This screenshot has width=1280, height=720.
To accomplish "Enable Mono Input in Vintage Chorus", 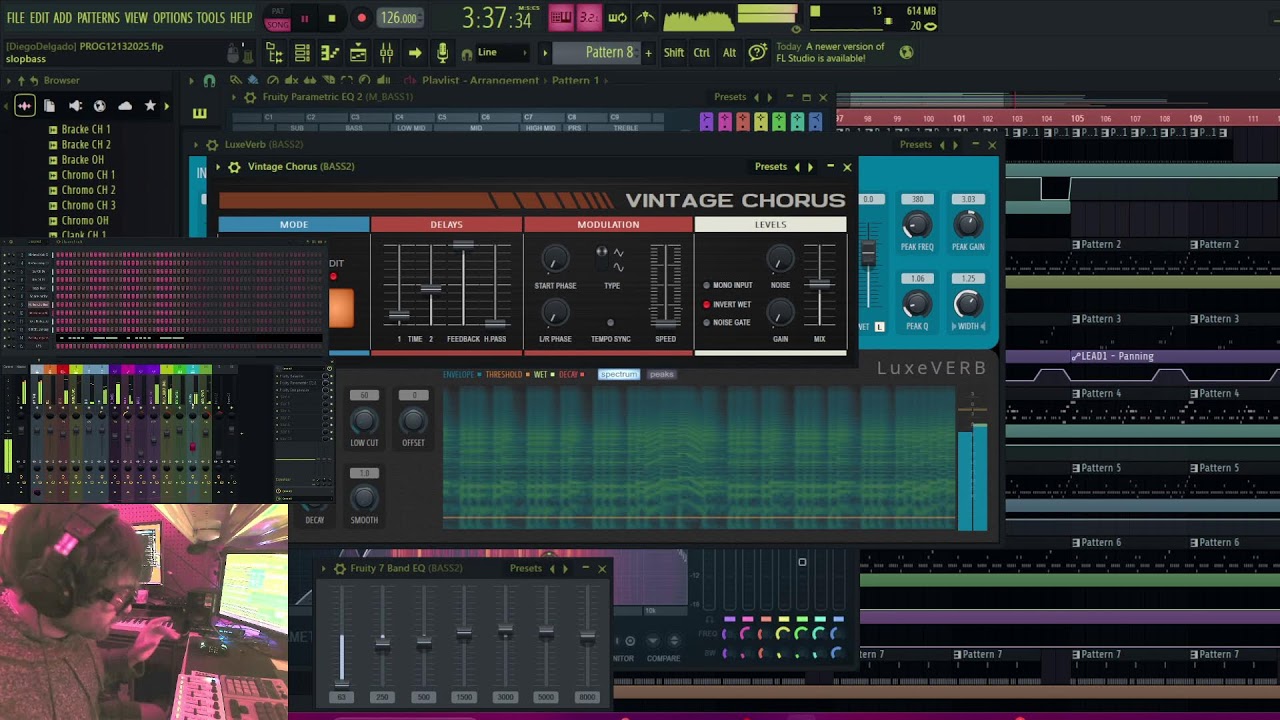I will pyautogui.click(x=707, y=286).
